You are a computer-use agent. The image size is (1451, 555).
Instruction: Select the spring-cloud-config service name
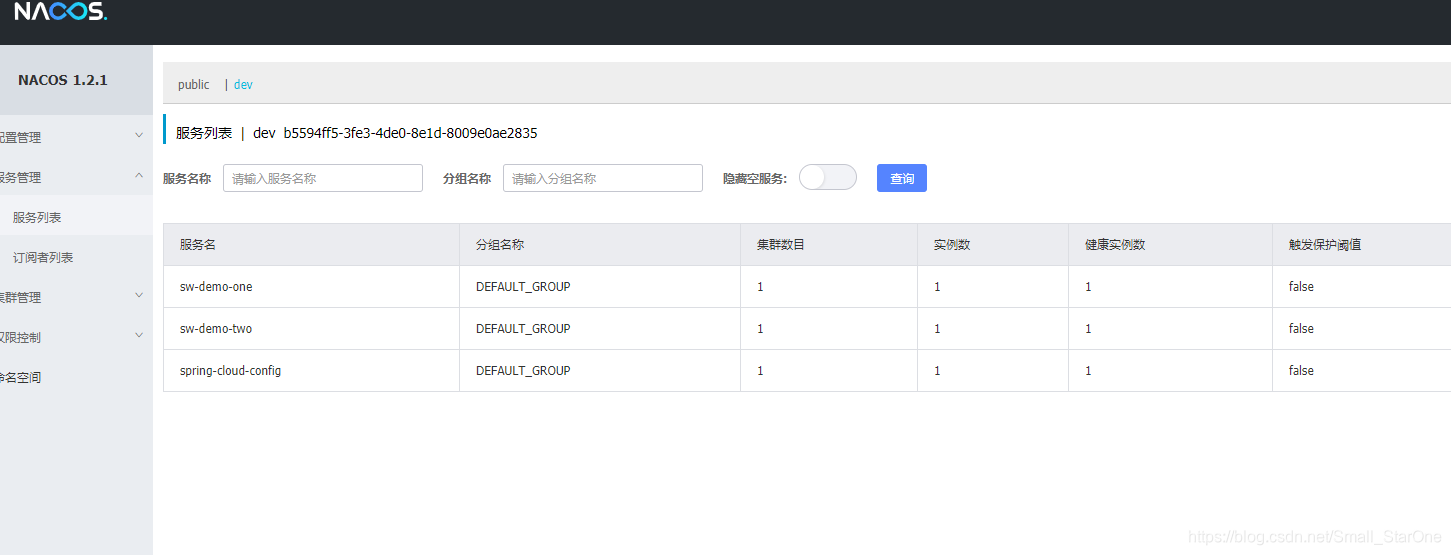point(230,371)
